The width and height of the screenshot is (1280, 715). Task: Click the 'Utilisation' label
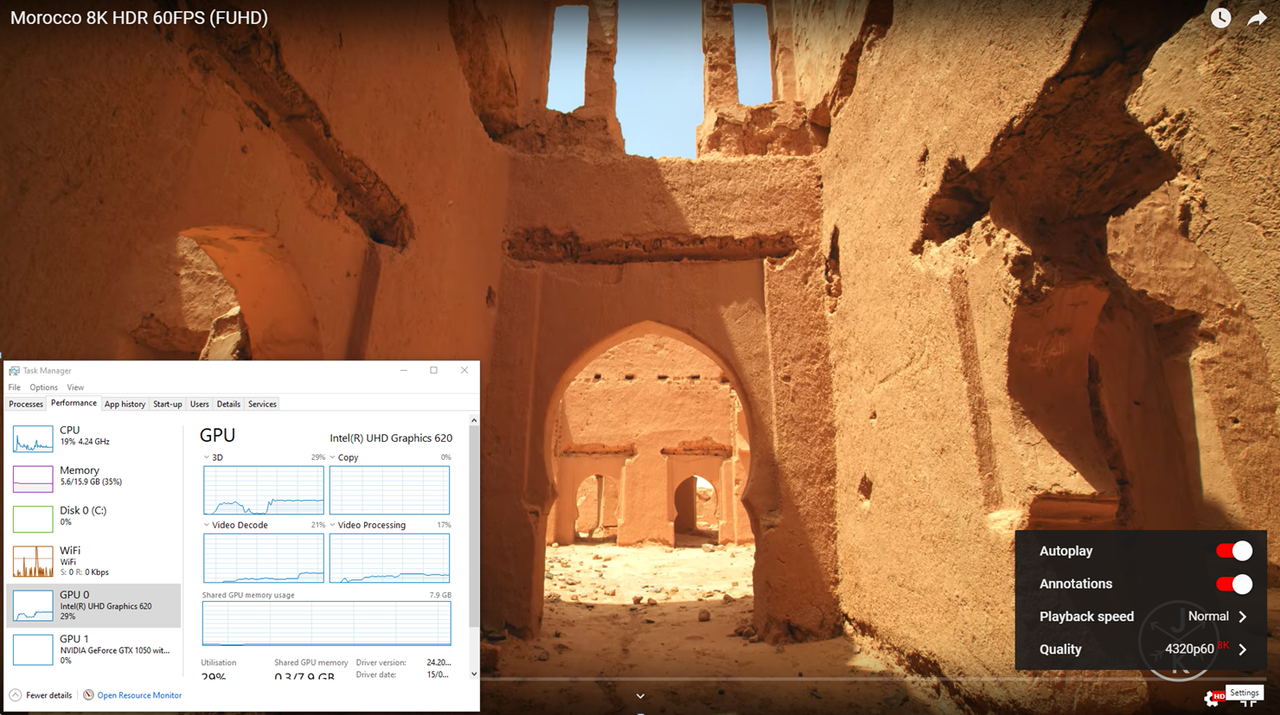tap(219, 662)
